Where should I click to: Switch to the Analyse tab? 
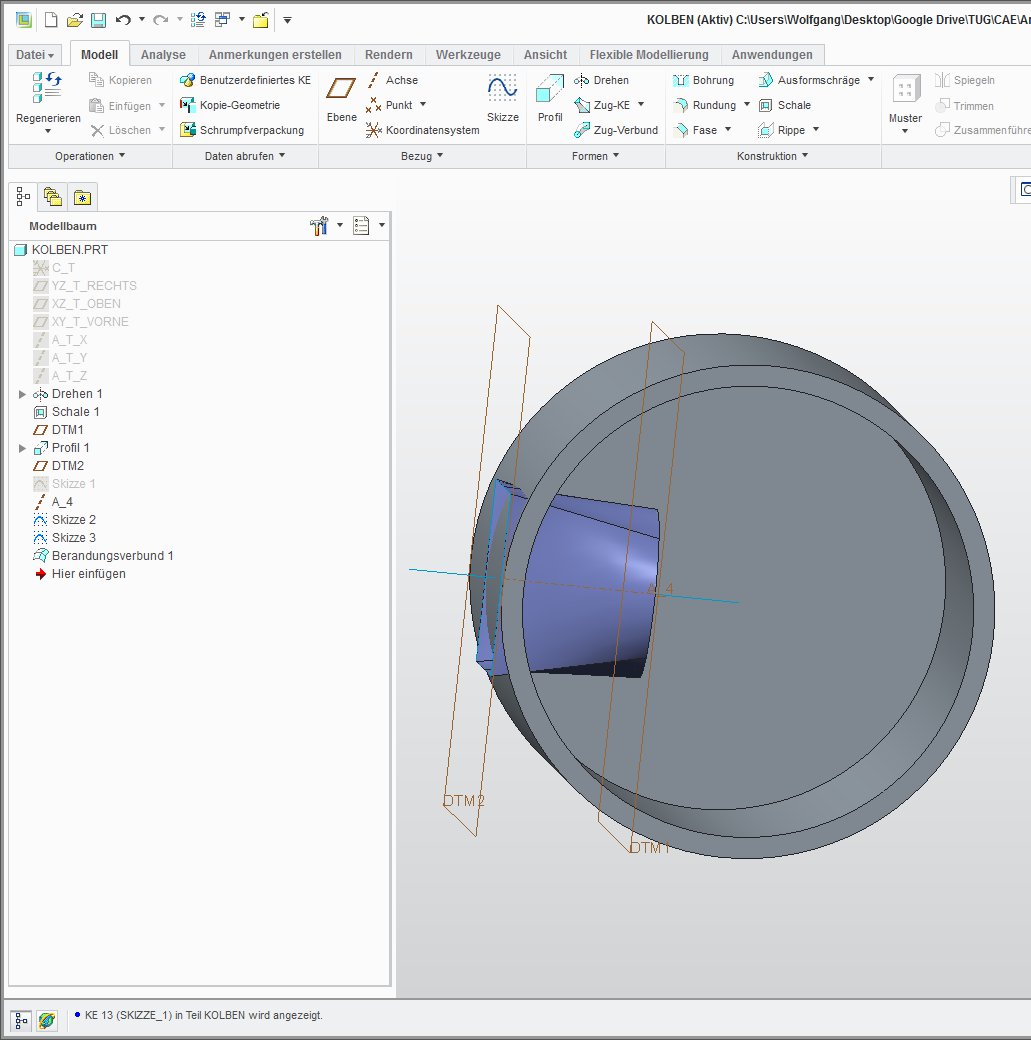coord(163,54)
